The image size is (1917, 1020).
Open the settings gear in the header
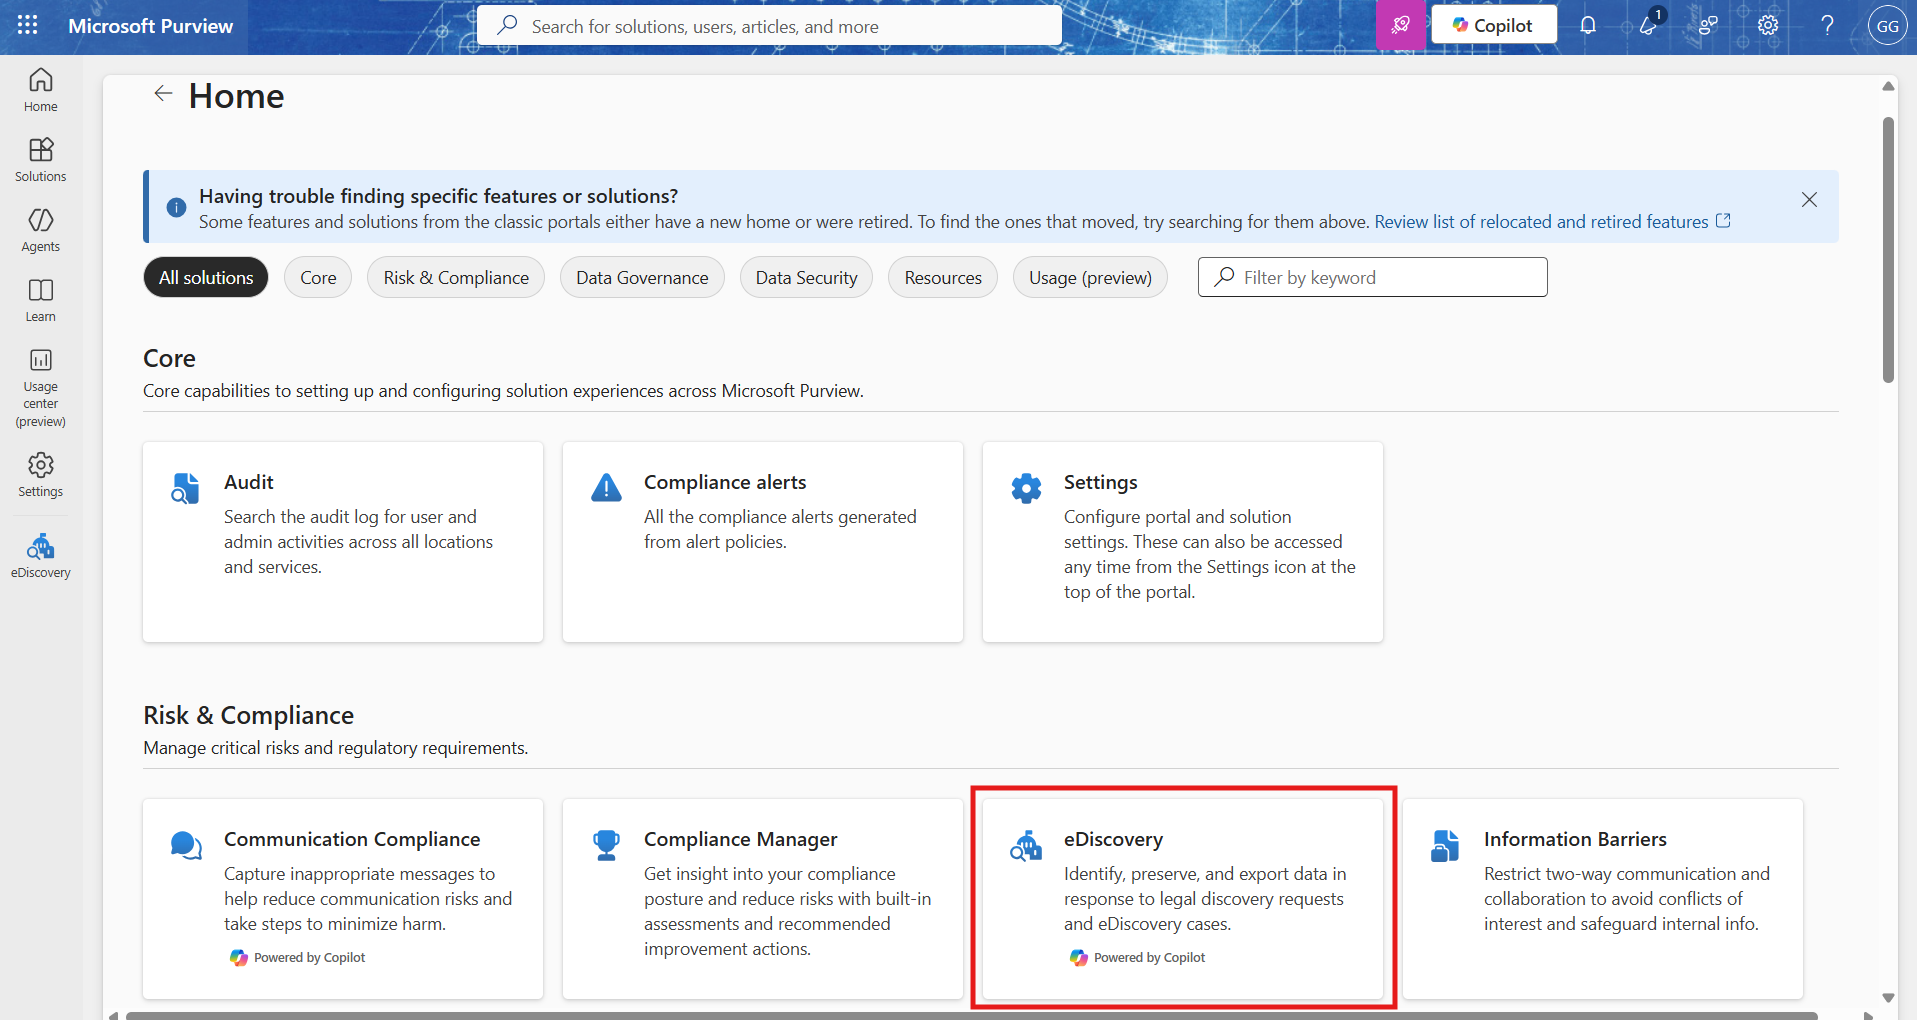click(1768, 25)
